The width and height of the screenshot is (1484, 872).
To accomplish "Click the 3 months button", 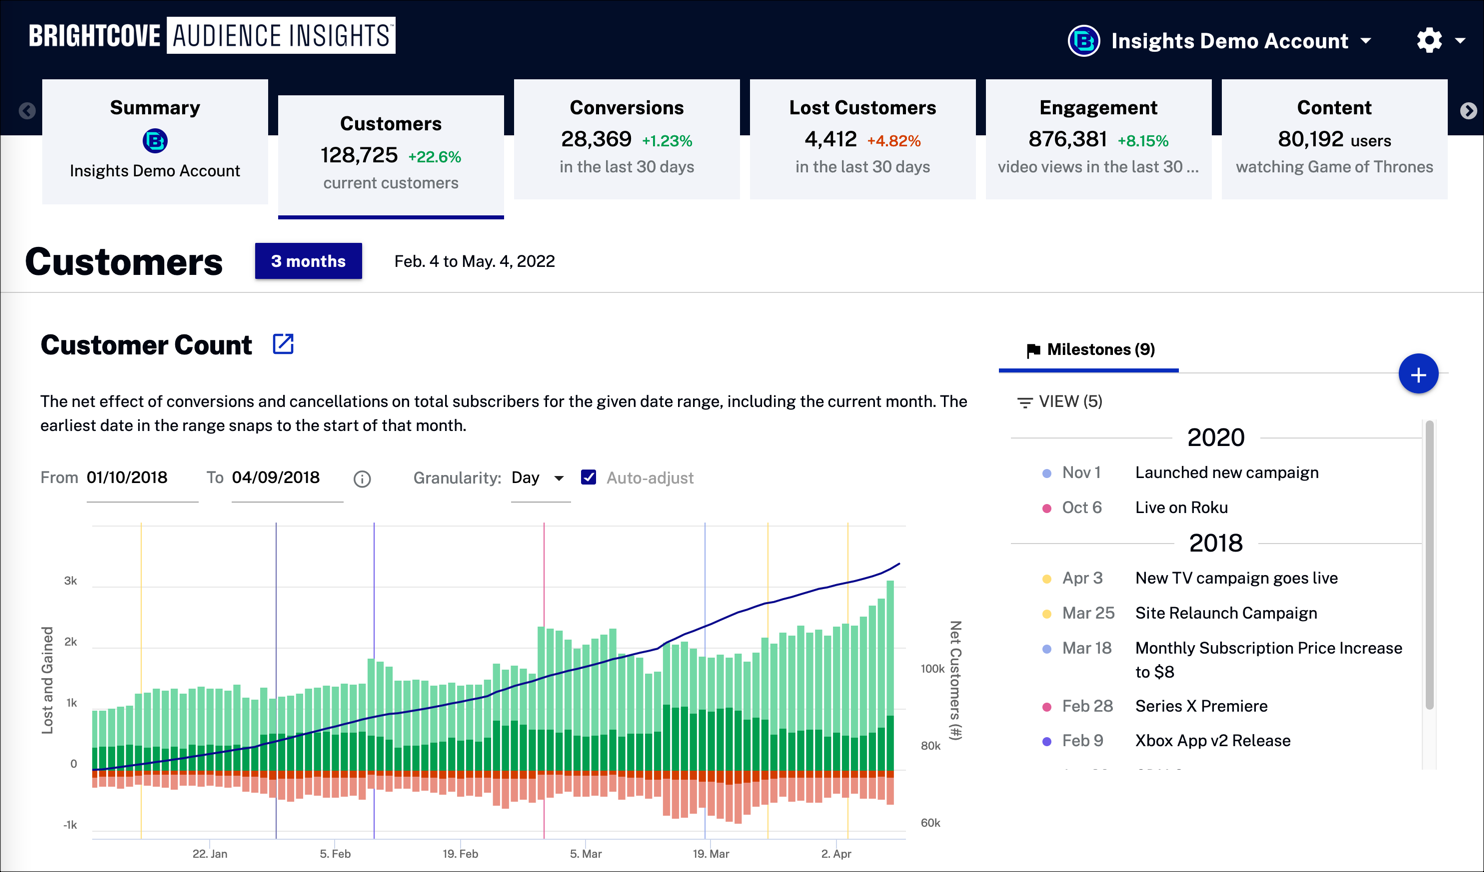I will pyautogui.click(x=308, y=261).
